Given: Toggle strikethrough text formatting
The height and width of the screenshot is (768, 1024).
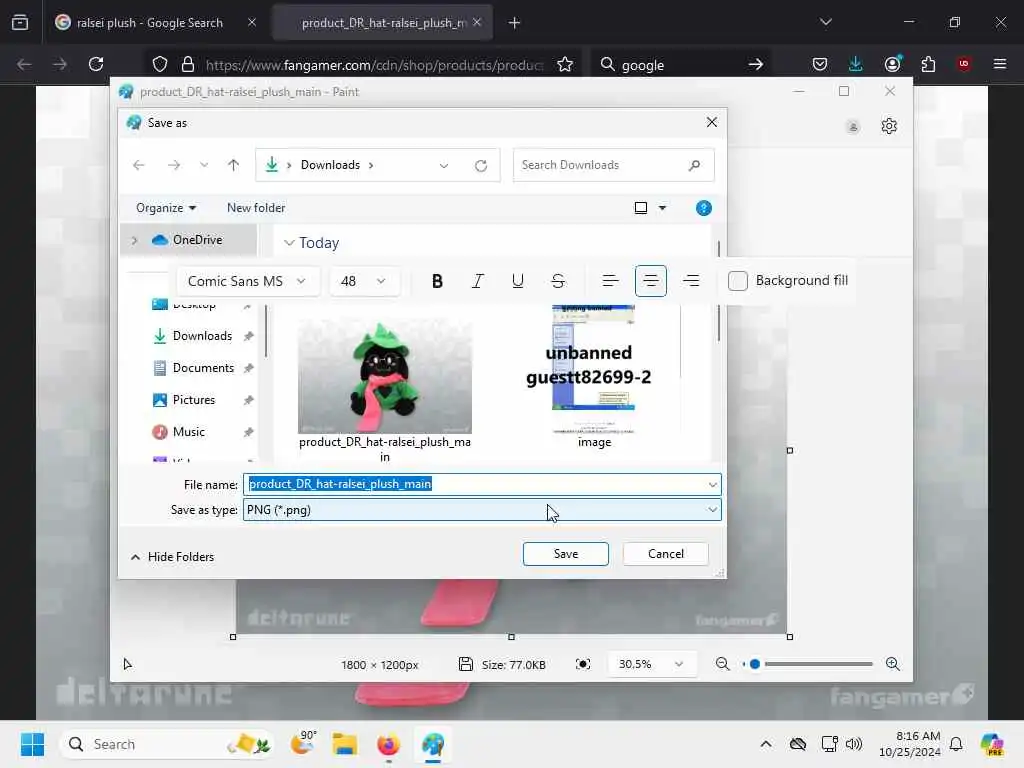Looking at the screenshot, I should tap(558, 281).
